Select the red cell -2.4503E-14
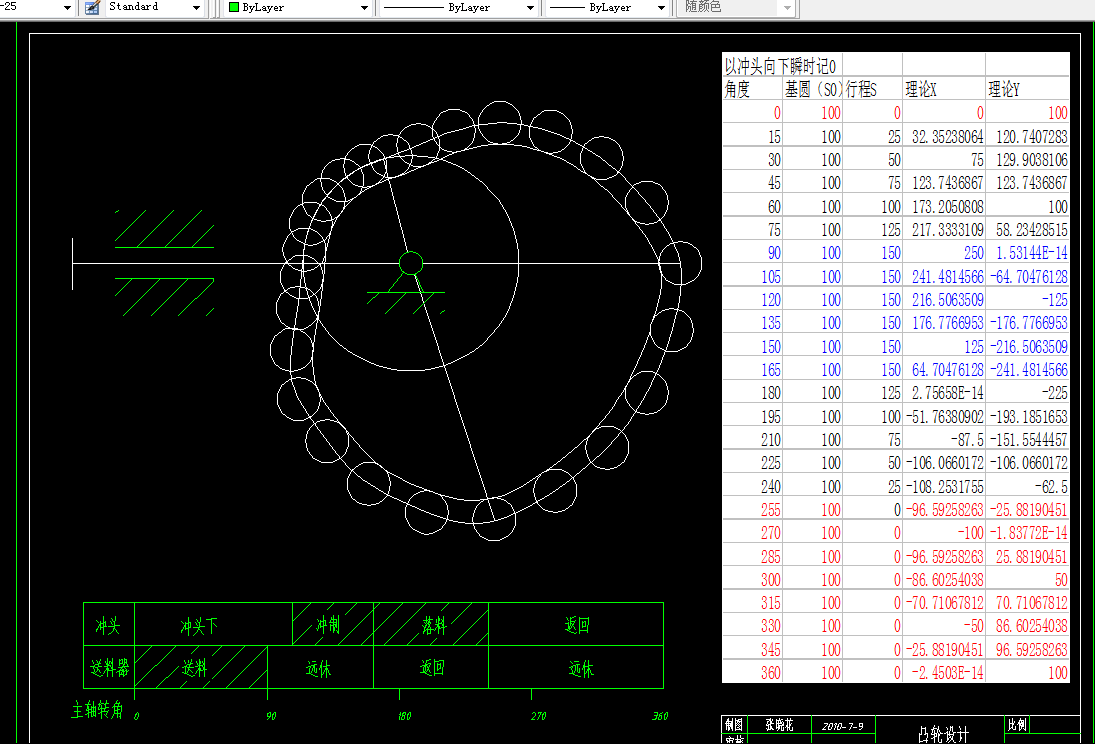Viewport: 1095px width, 744px height. (x=944, y=673)
